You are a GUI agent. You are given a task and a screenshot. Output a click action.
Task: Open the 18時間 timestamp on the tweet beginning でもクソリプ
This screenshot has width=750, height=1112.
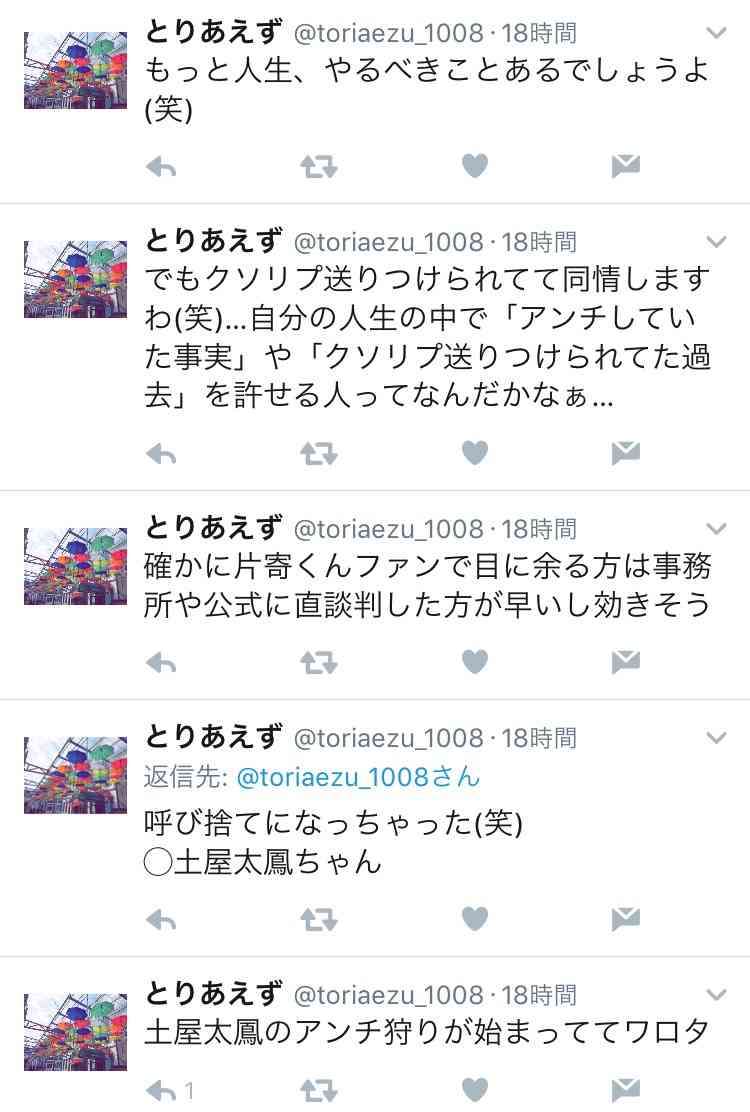(539, 243)
